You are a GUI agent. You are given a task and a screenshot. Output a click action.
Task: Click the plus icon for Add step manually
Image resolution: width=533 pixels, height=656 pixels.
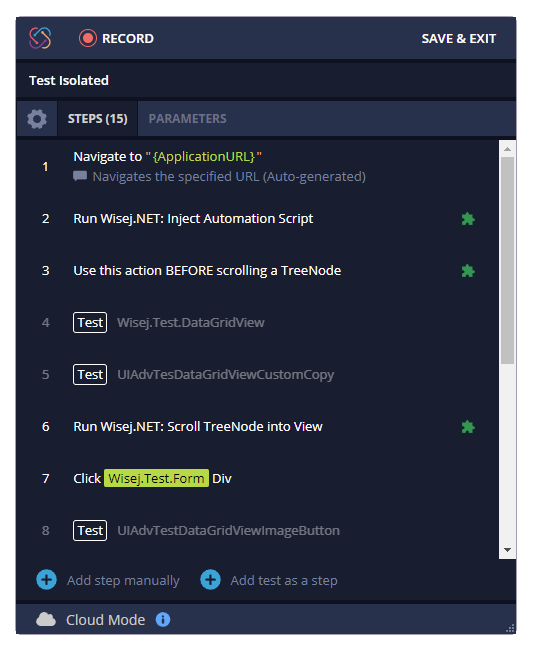point(46,580)
